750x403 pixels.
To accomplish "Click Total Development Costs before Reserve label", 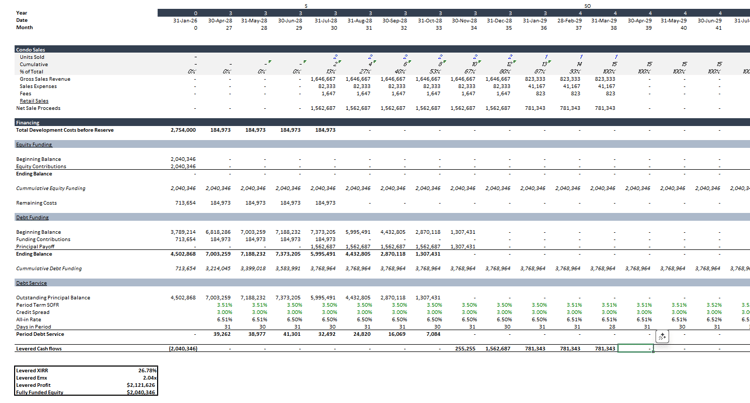I will 65,130.
